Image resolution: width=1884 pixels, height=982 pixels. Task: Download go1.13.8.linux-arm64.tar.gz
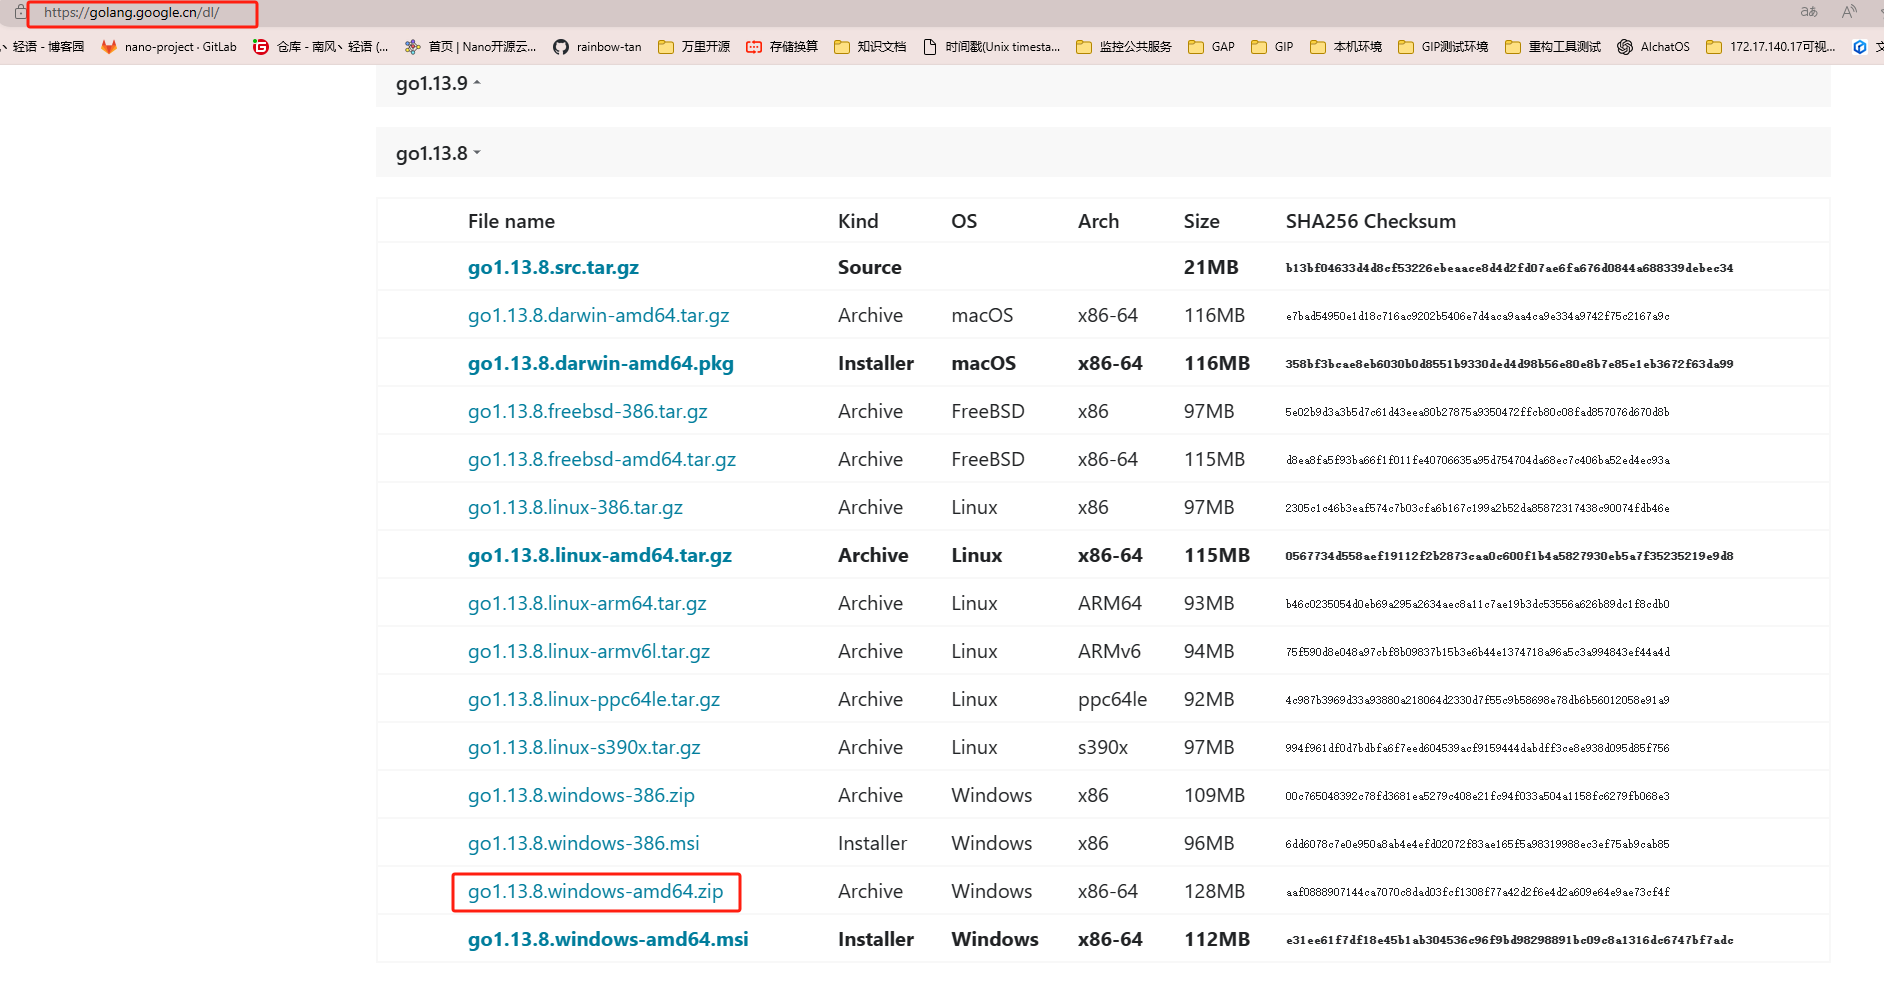point(587,603)
